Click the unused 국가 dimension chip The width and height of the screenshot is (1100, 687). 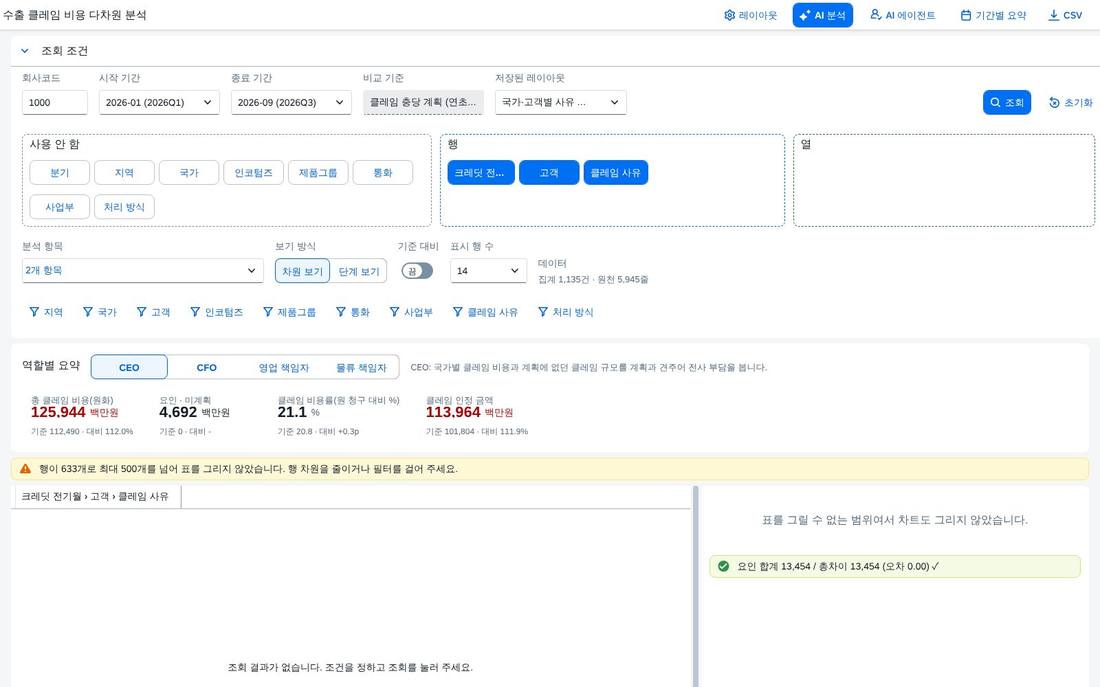point(189,173)
